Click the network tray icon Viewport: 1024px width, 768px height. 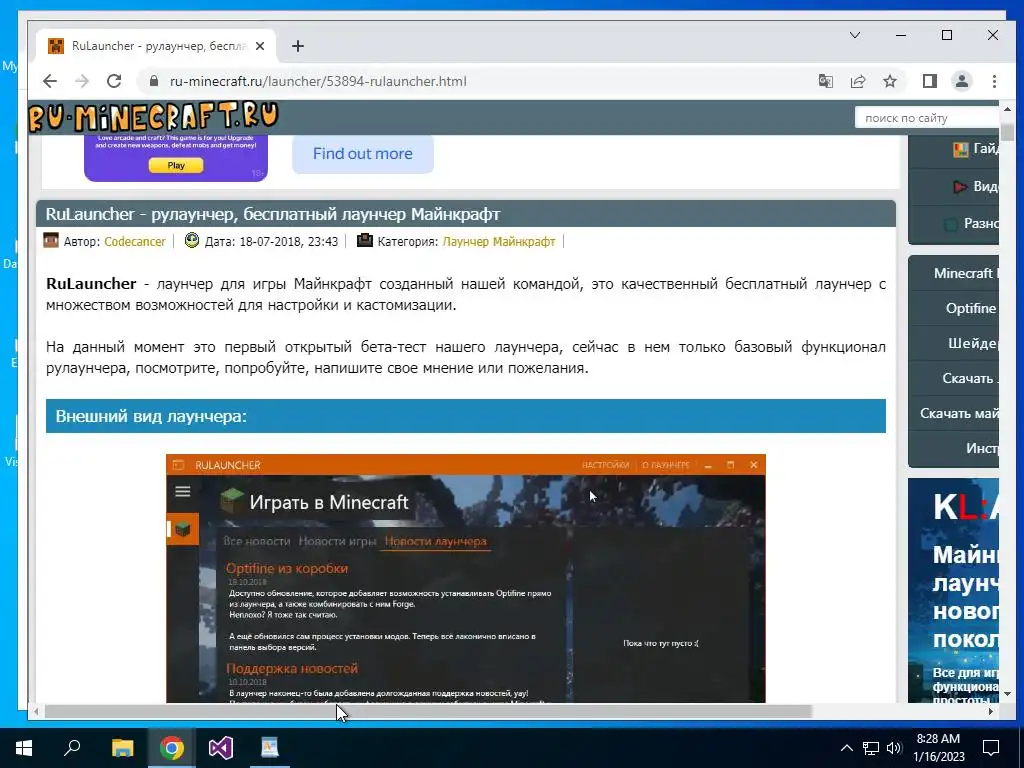[871, 748]
